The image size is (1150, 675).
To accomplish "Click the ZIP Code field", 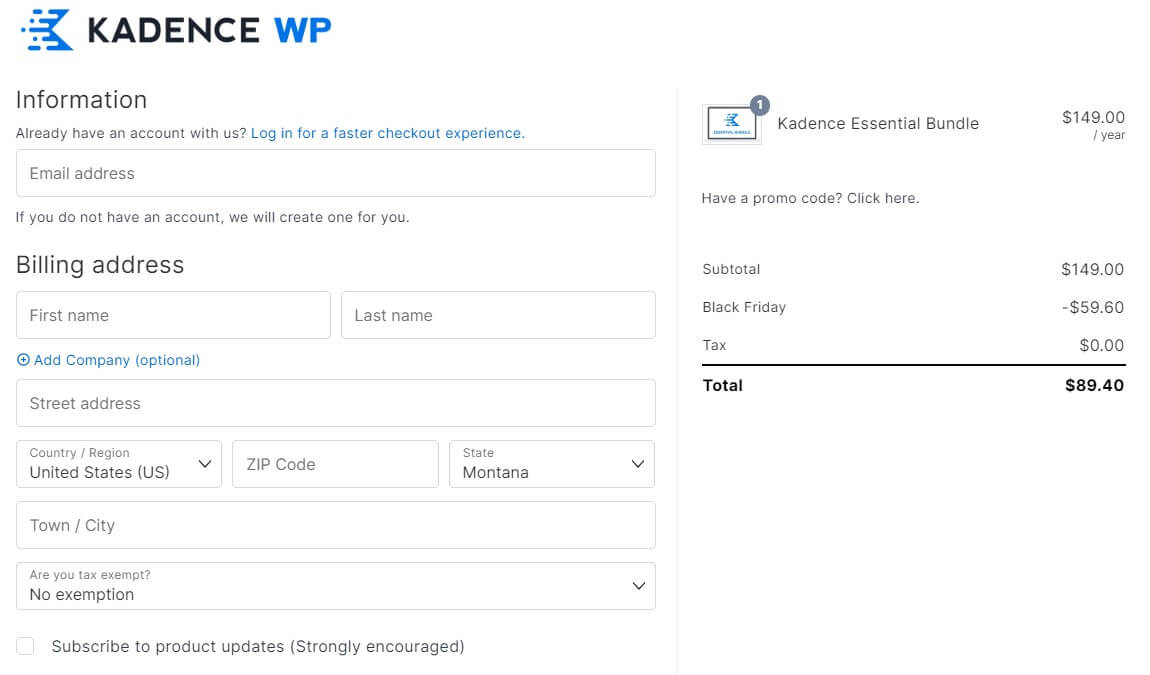I will point(335,464).
